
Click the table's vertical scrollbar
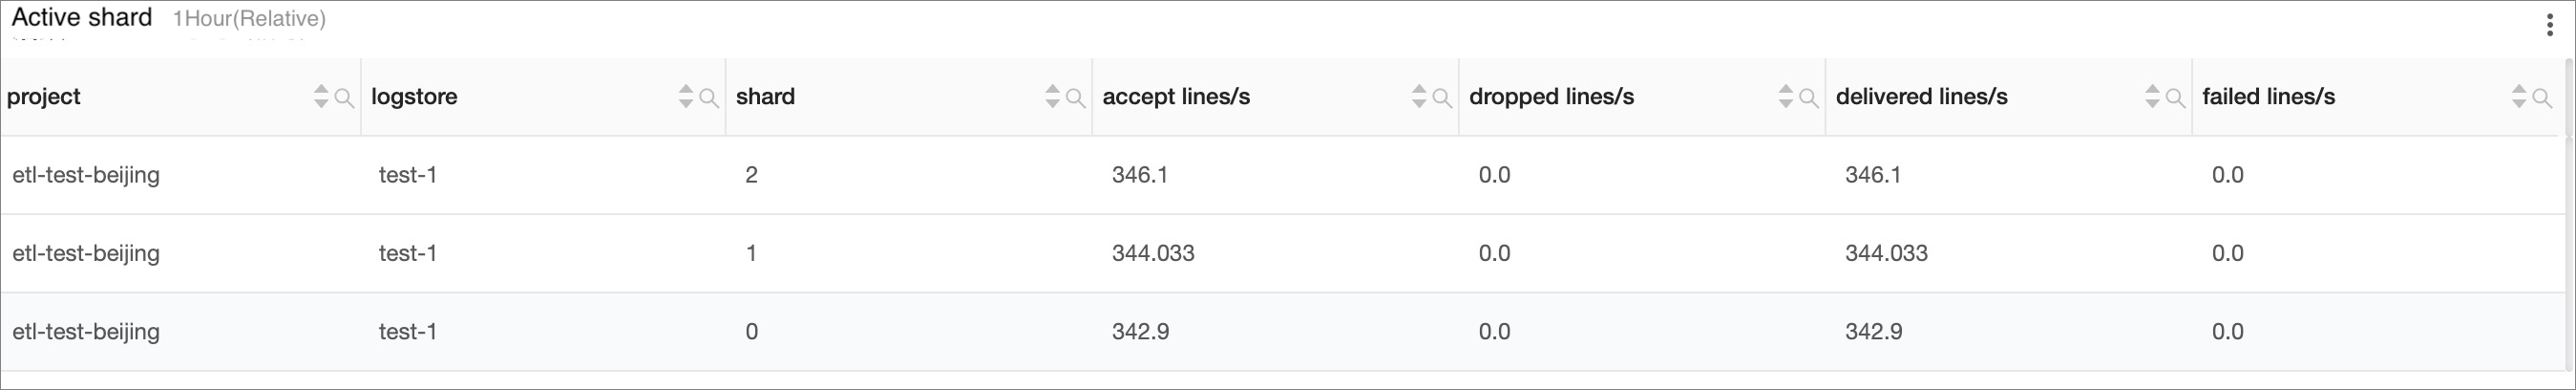click(x=2570, y=220)
